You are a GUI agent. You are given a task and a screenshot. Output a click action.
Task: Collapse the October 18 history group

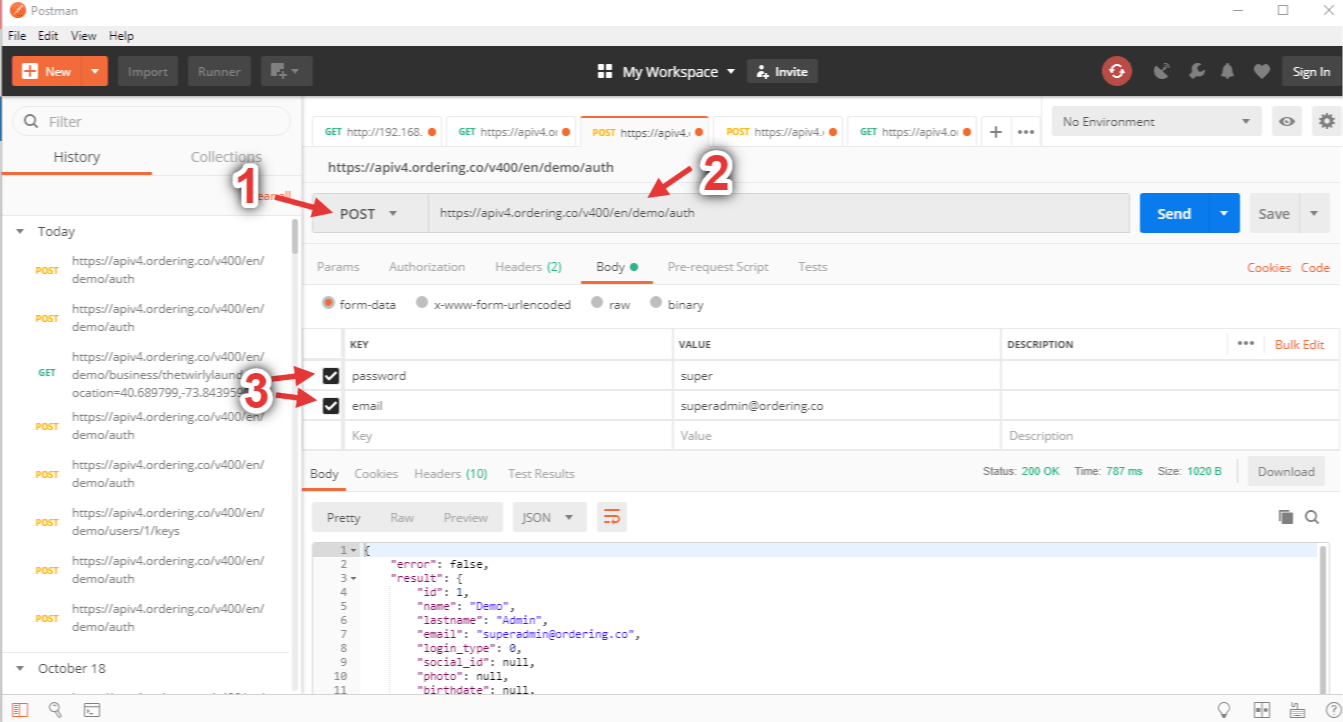[x=20, y=668]
